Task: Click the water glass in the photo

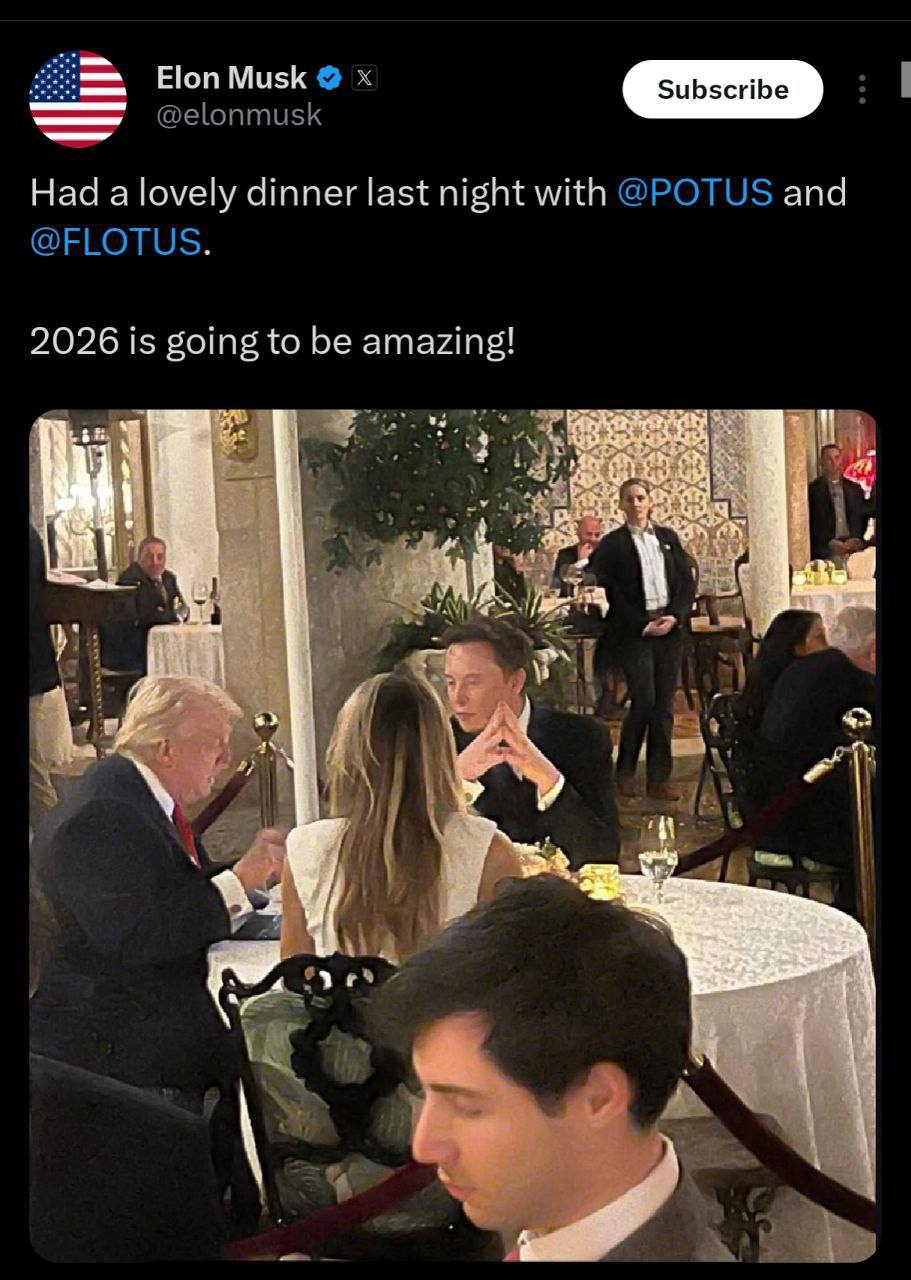Action: pyautogui.click(x=657, y=855)
